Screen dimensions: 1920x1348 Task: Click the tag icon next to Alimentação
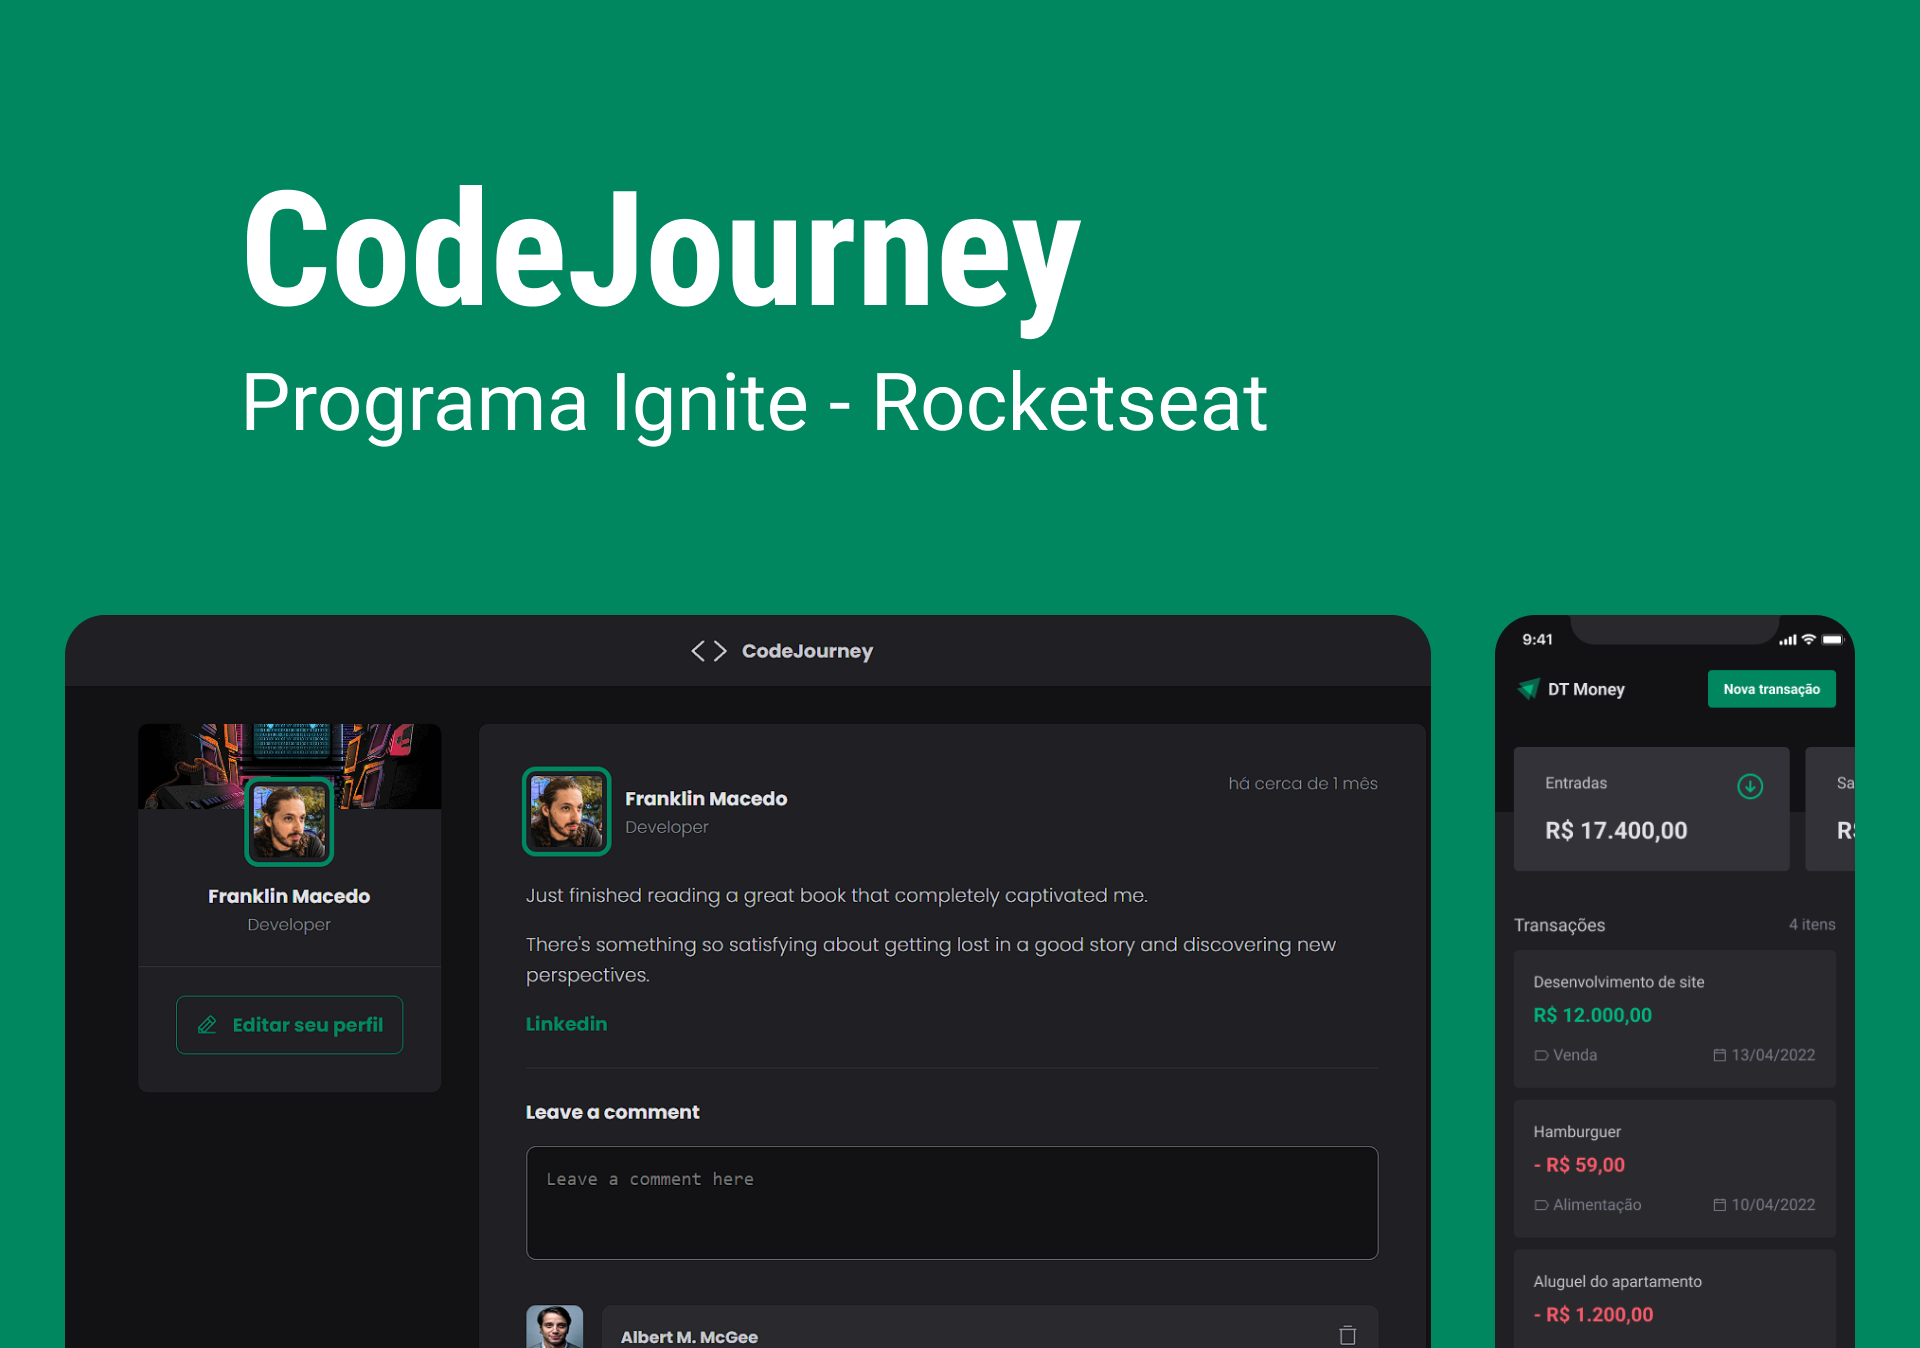[x=1541, y=1205]
